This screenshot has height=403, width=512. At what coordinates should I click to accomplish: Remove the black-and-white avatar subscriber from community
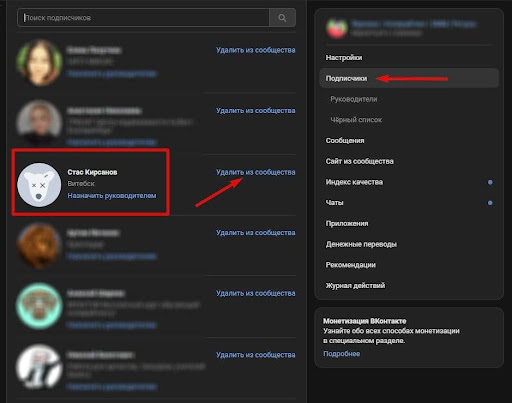click(255, 355)
